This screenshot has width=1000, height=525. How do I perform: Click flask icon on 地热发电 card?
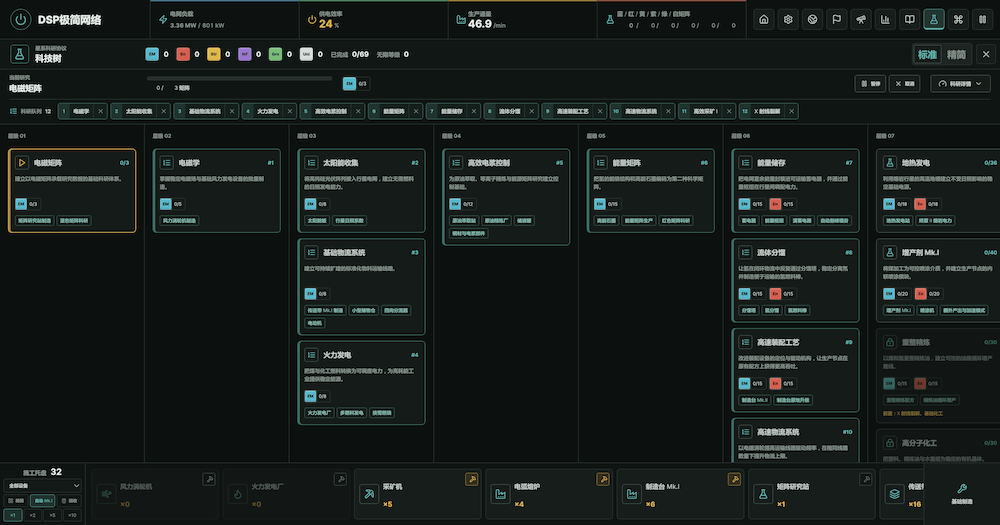pyautogui.click(x=890, y=163)
